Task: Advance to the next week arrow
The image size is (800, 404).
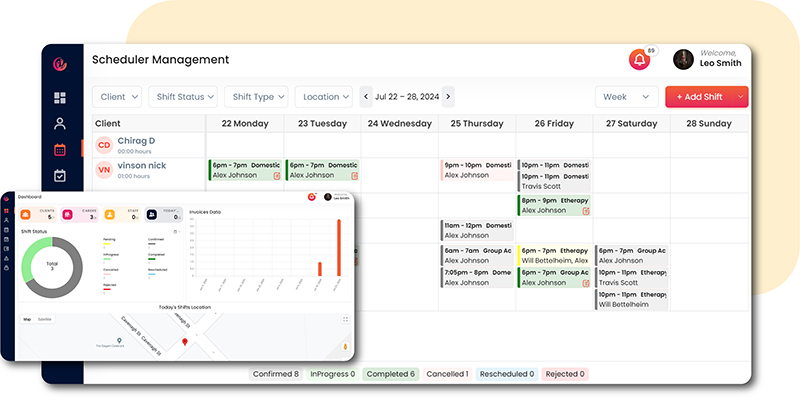Action: pyautogui.click(x=448, y=97)
